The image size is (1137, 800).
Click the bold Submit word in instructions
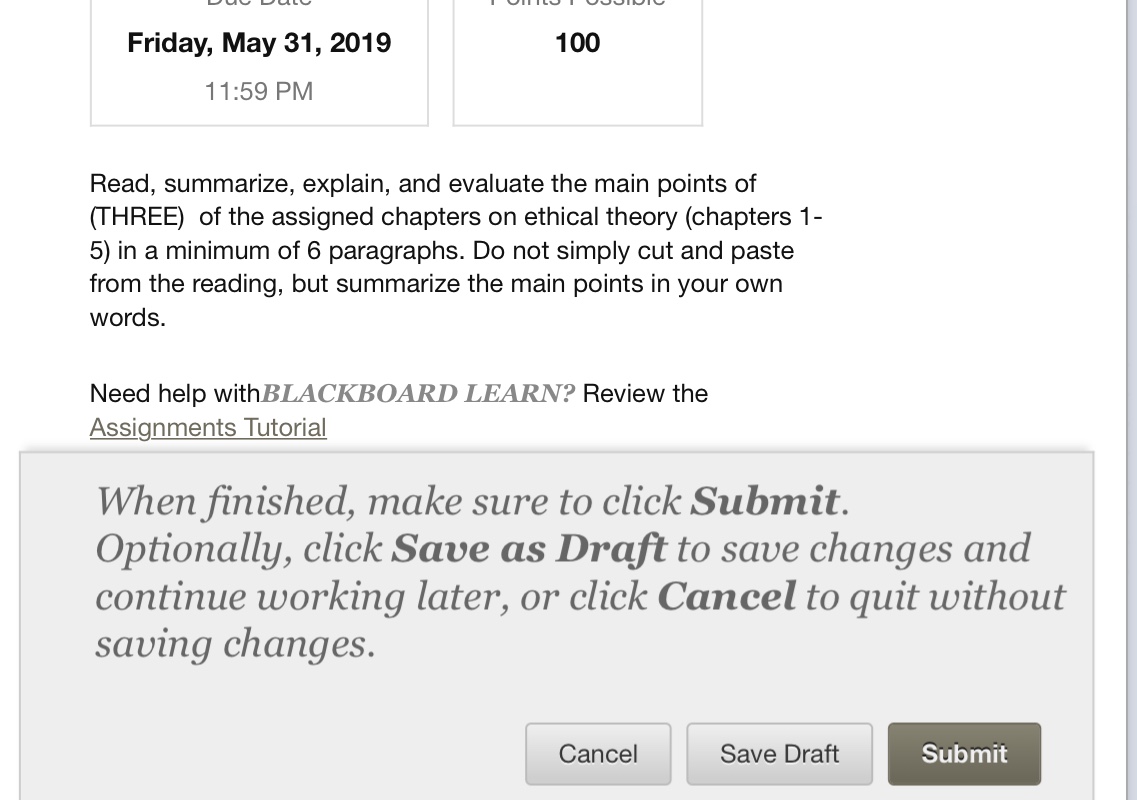(x=765, y=501)
